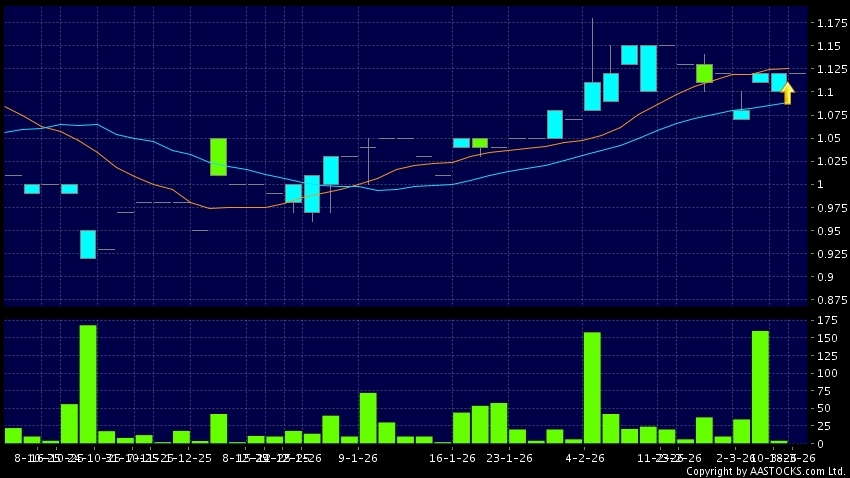The height and width of the screenshot is (478, 850).
Task: Click the lowest cyan candlestick near 0.925
Action: pos(88,244)
